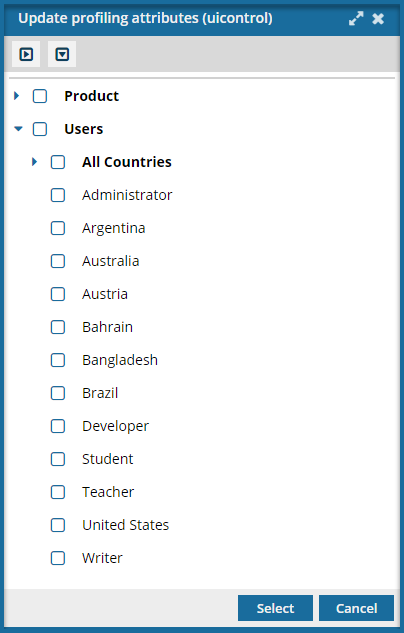Tick the Bangladesh checkbox

(58, 360)
